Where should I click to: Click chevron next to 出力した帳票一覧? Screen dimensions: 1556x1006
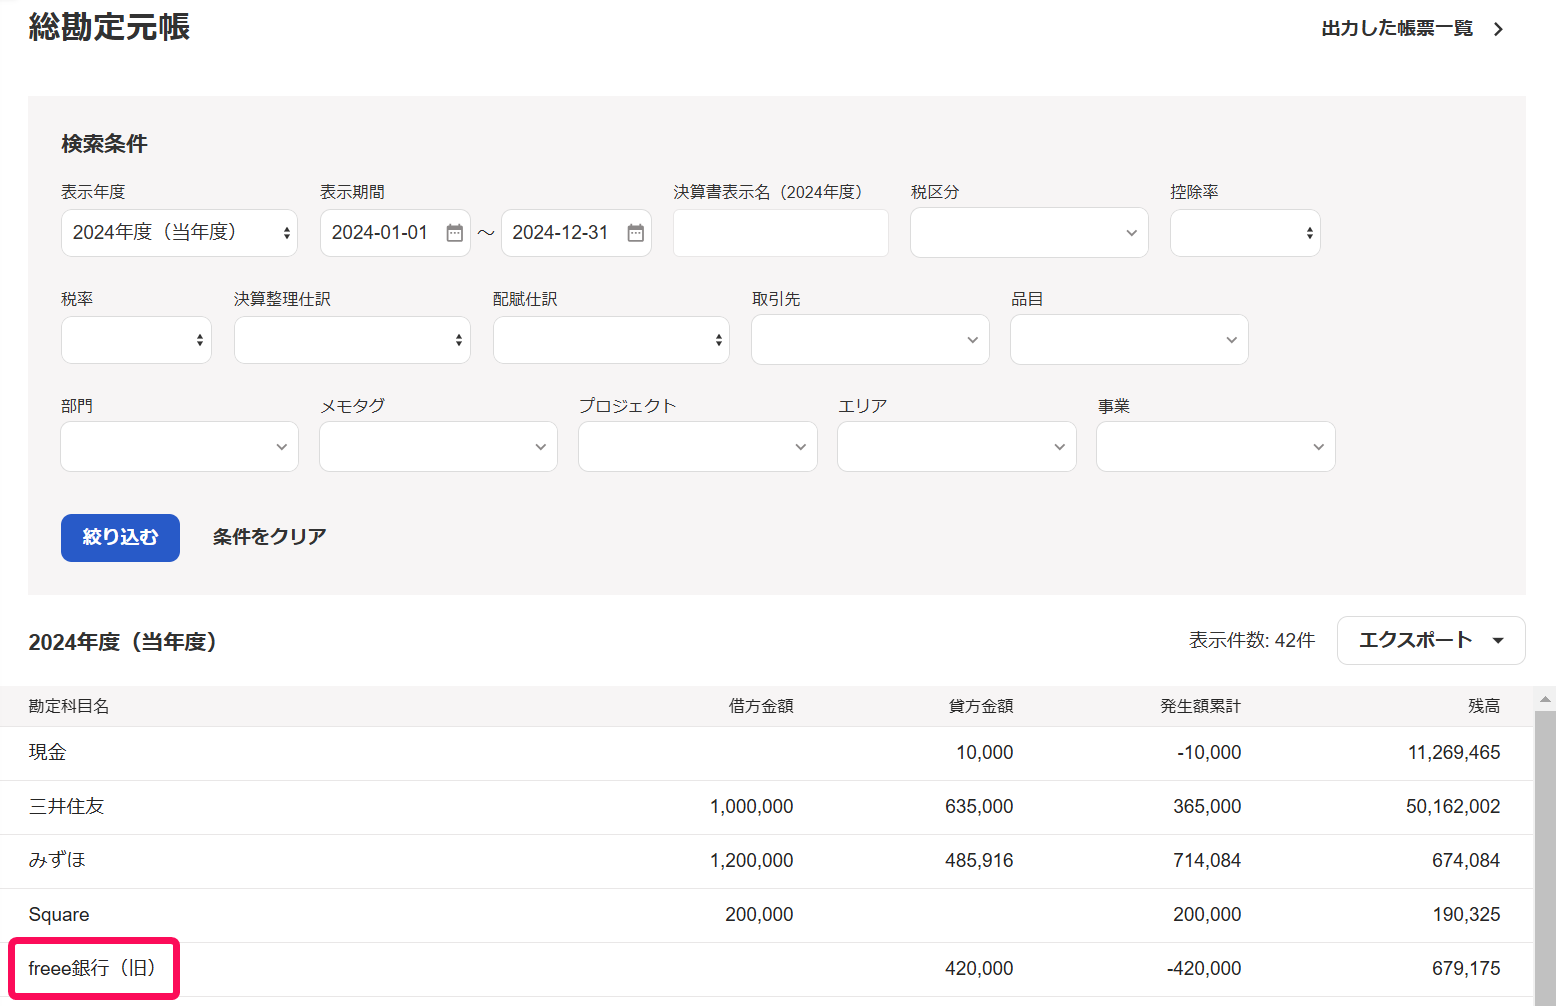coord(1498,29)
